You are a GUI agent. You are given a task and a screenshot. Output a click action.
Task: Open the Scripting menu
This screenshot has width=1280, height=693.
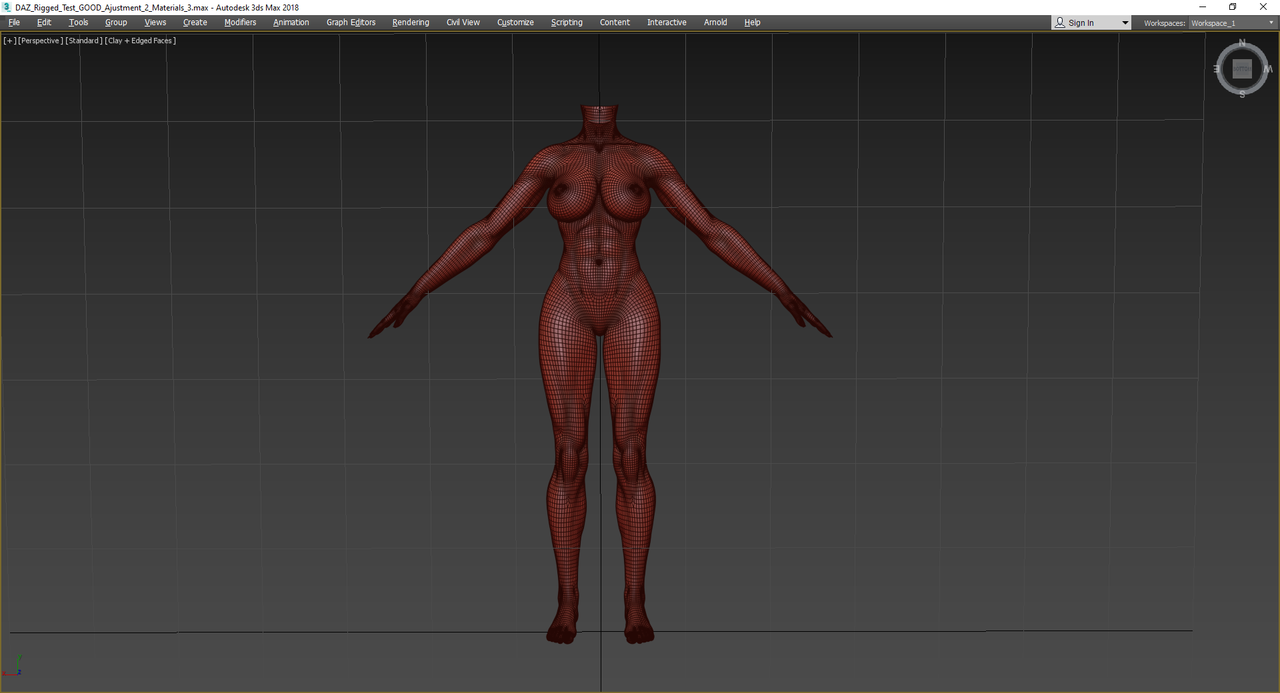click(x=566, y=22)
